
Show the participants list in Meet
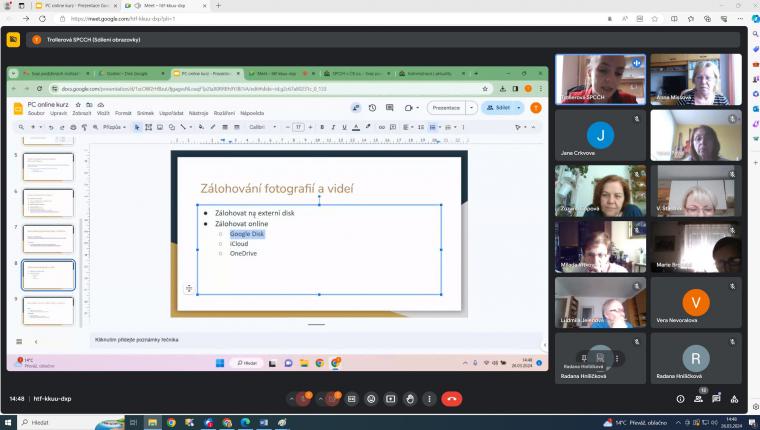click(698, 399)
